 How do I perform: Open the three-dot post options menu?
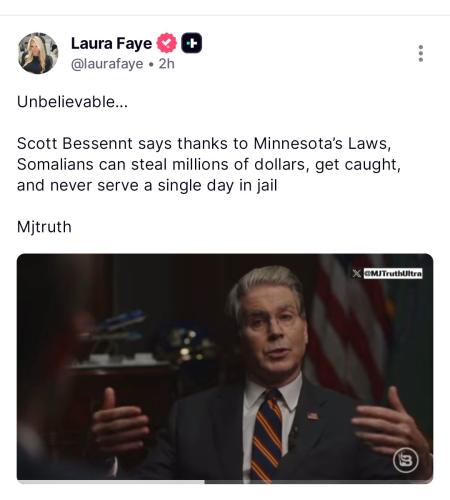(x=421, y=53)
